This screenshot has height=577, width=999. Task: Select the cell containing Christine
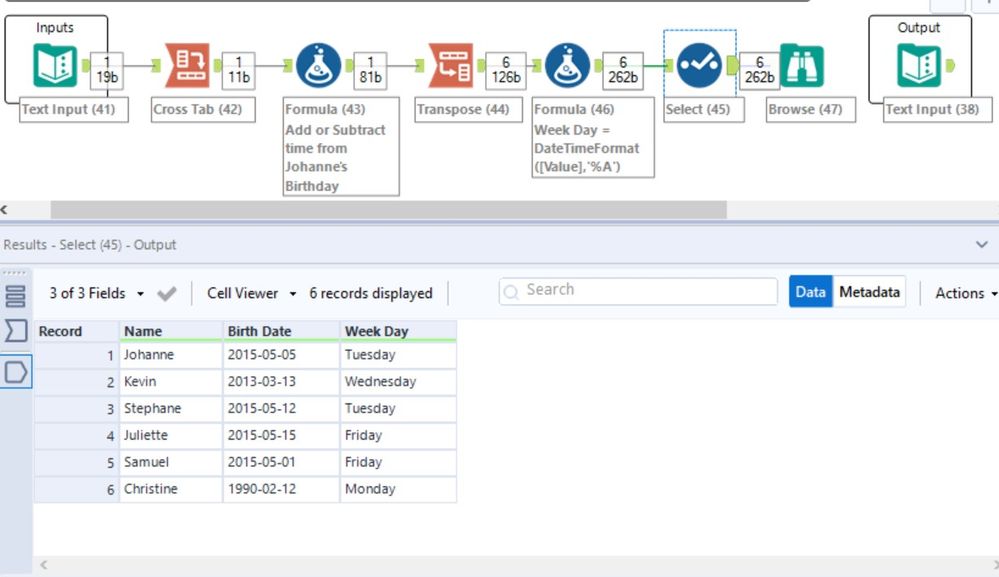coord(171,488)
